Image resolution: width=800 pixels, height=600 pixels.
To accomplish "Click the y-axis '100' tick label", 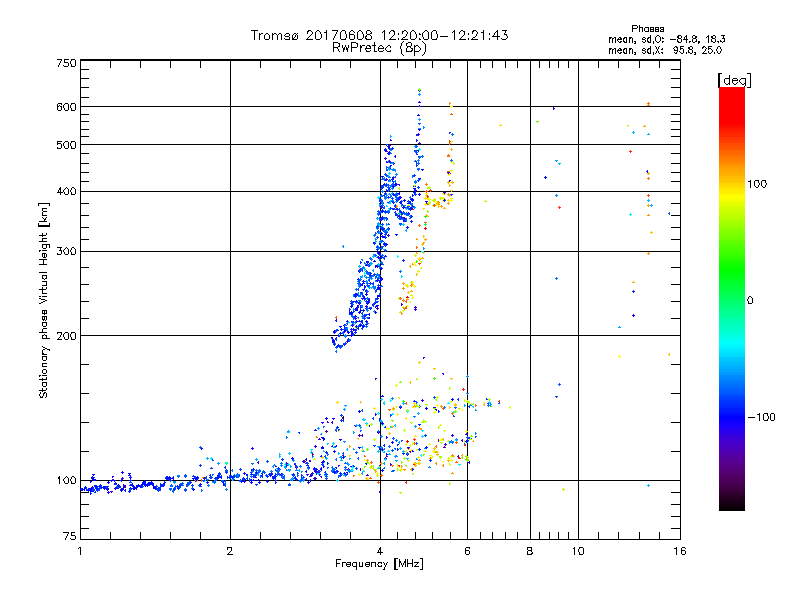I will pos(67,481).
